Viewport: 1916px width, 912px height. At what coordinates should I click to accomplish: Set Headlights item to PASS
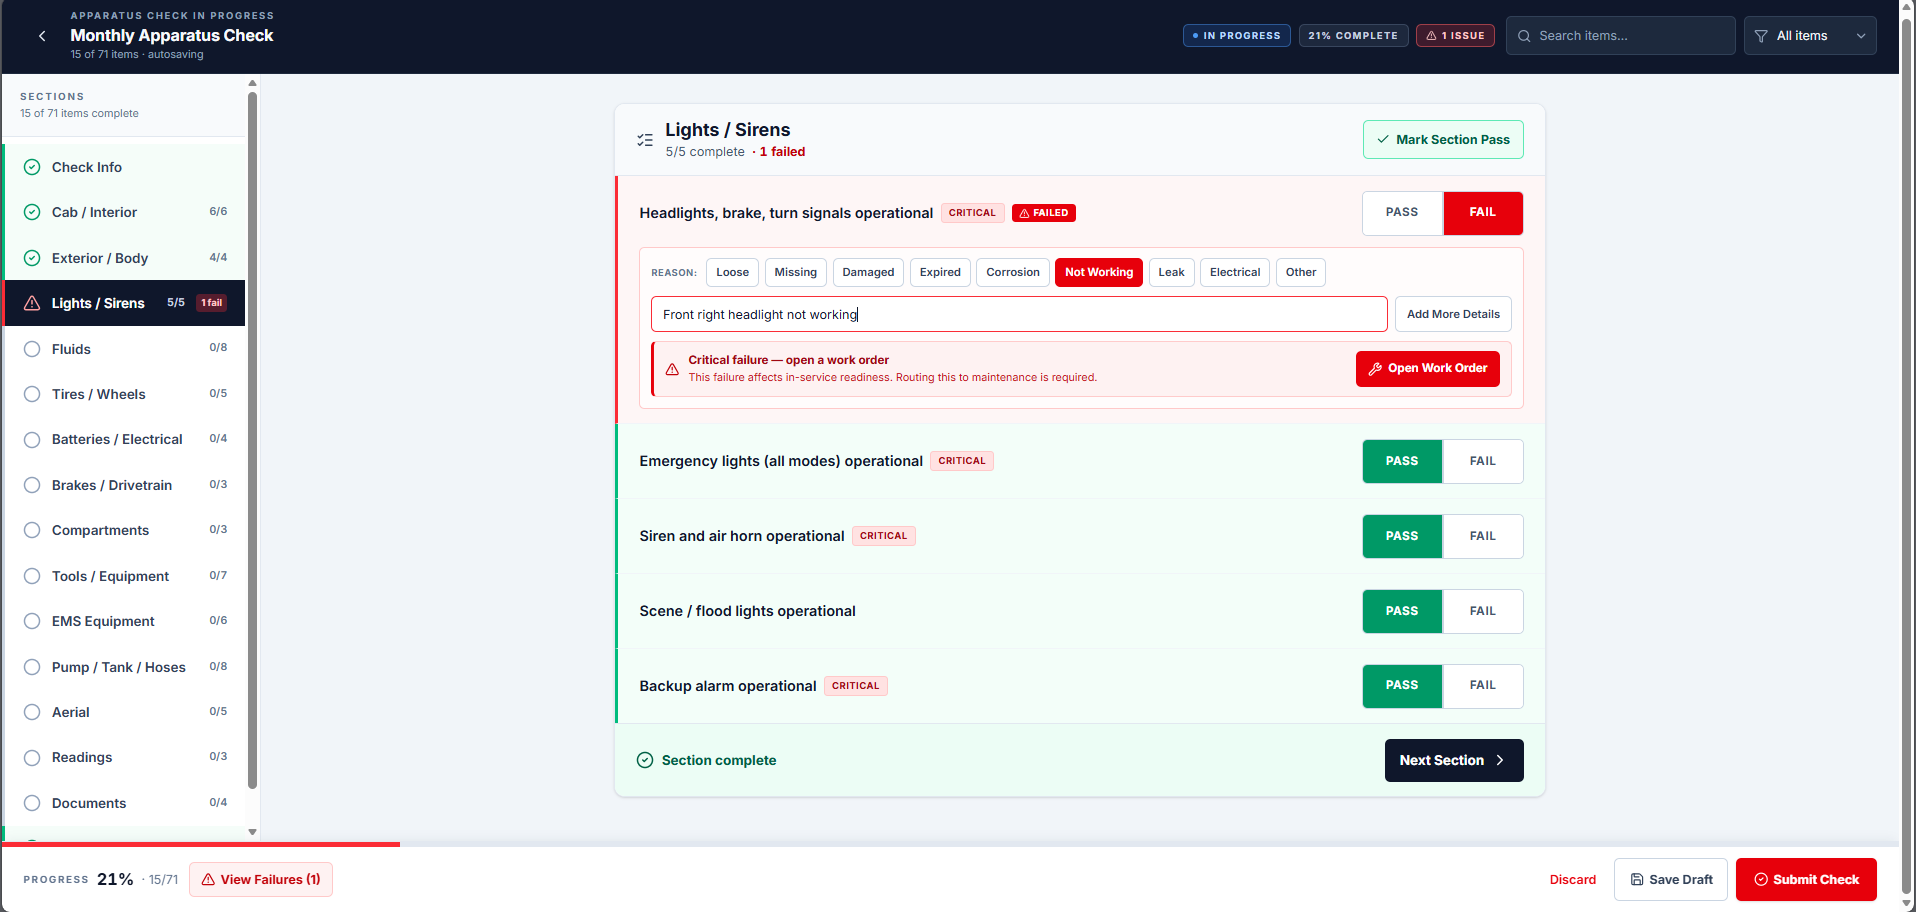tap(1402, 213)
